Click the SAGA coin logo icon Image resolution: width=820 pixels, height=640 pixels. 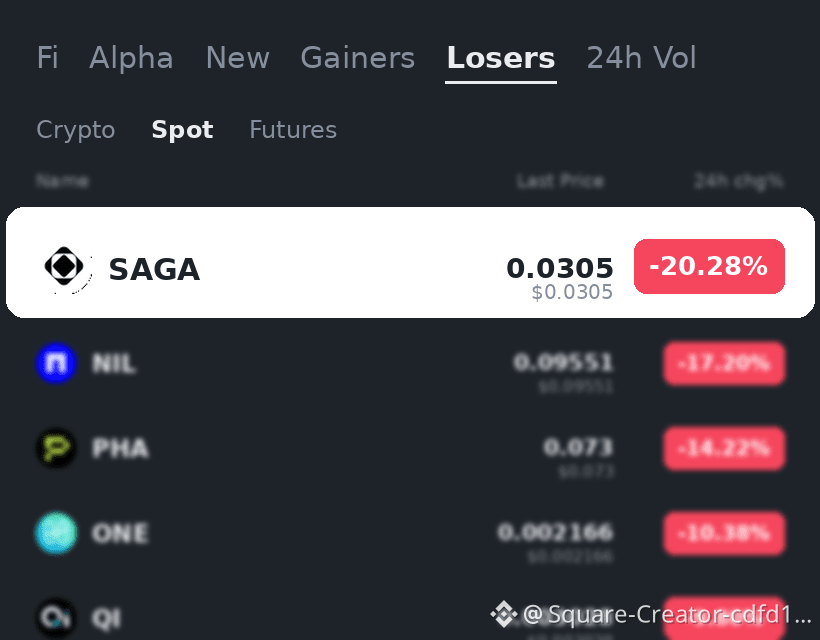pyautogui.click(x=64, y=267)
